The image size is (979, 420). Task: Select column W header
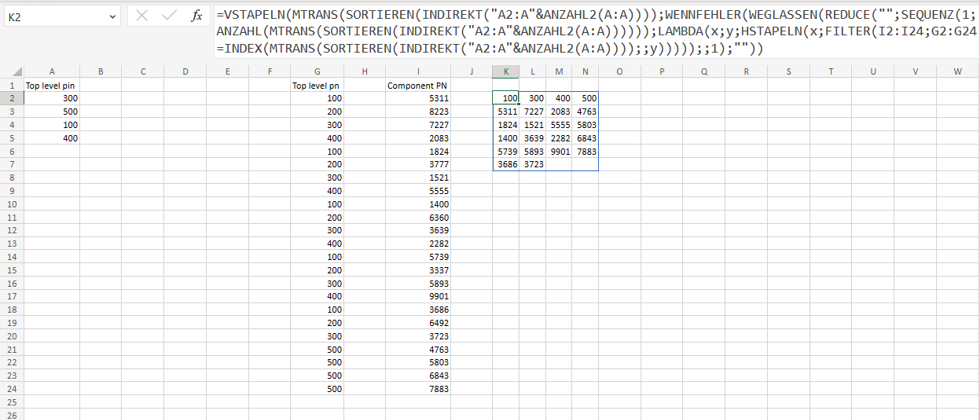tap(957, 72)
